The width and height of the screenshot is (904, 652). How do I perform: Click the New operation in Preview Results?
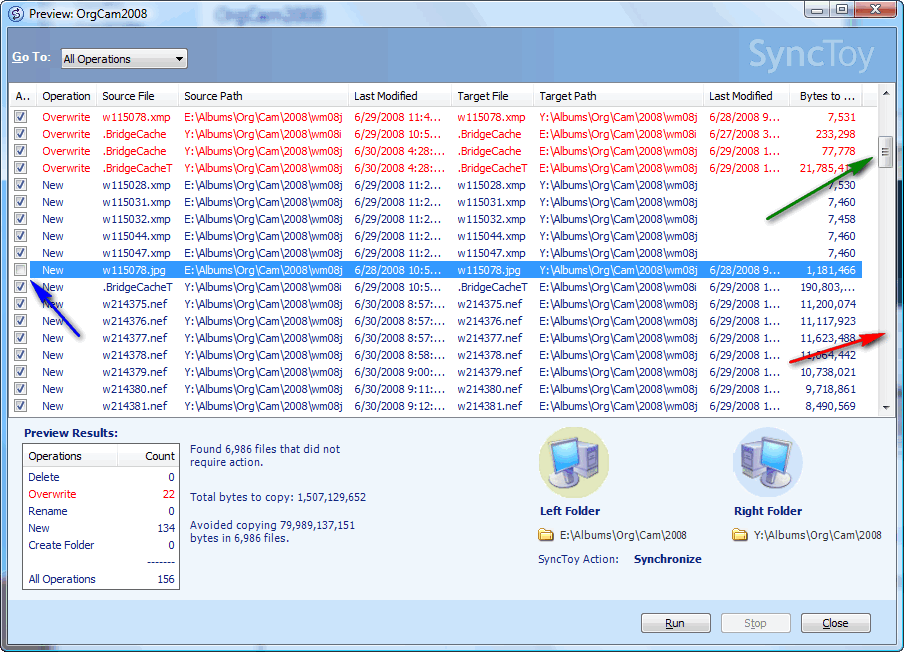(39, 528)
